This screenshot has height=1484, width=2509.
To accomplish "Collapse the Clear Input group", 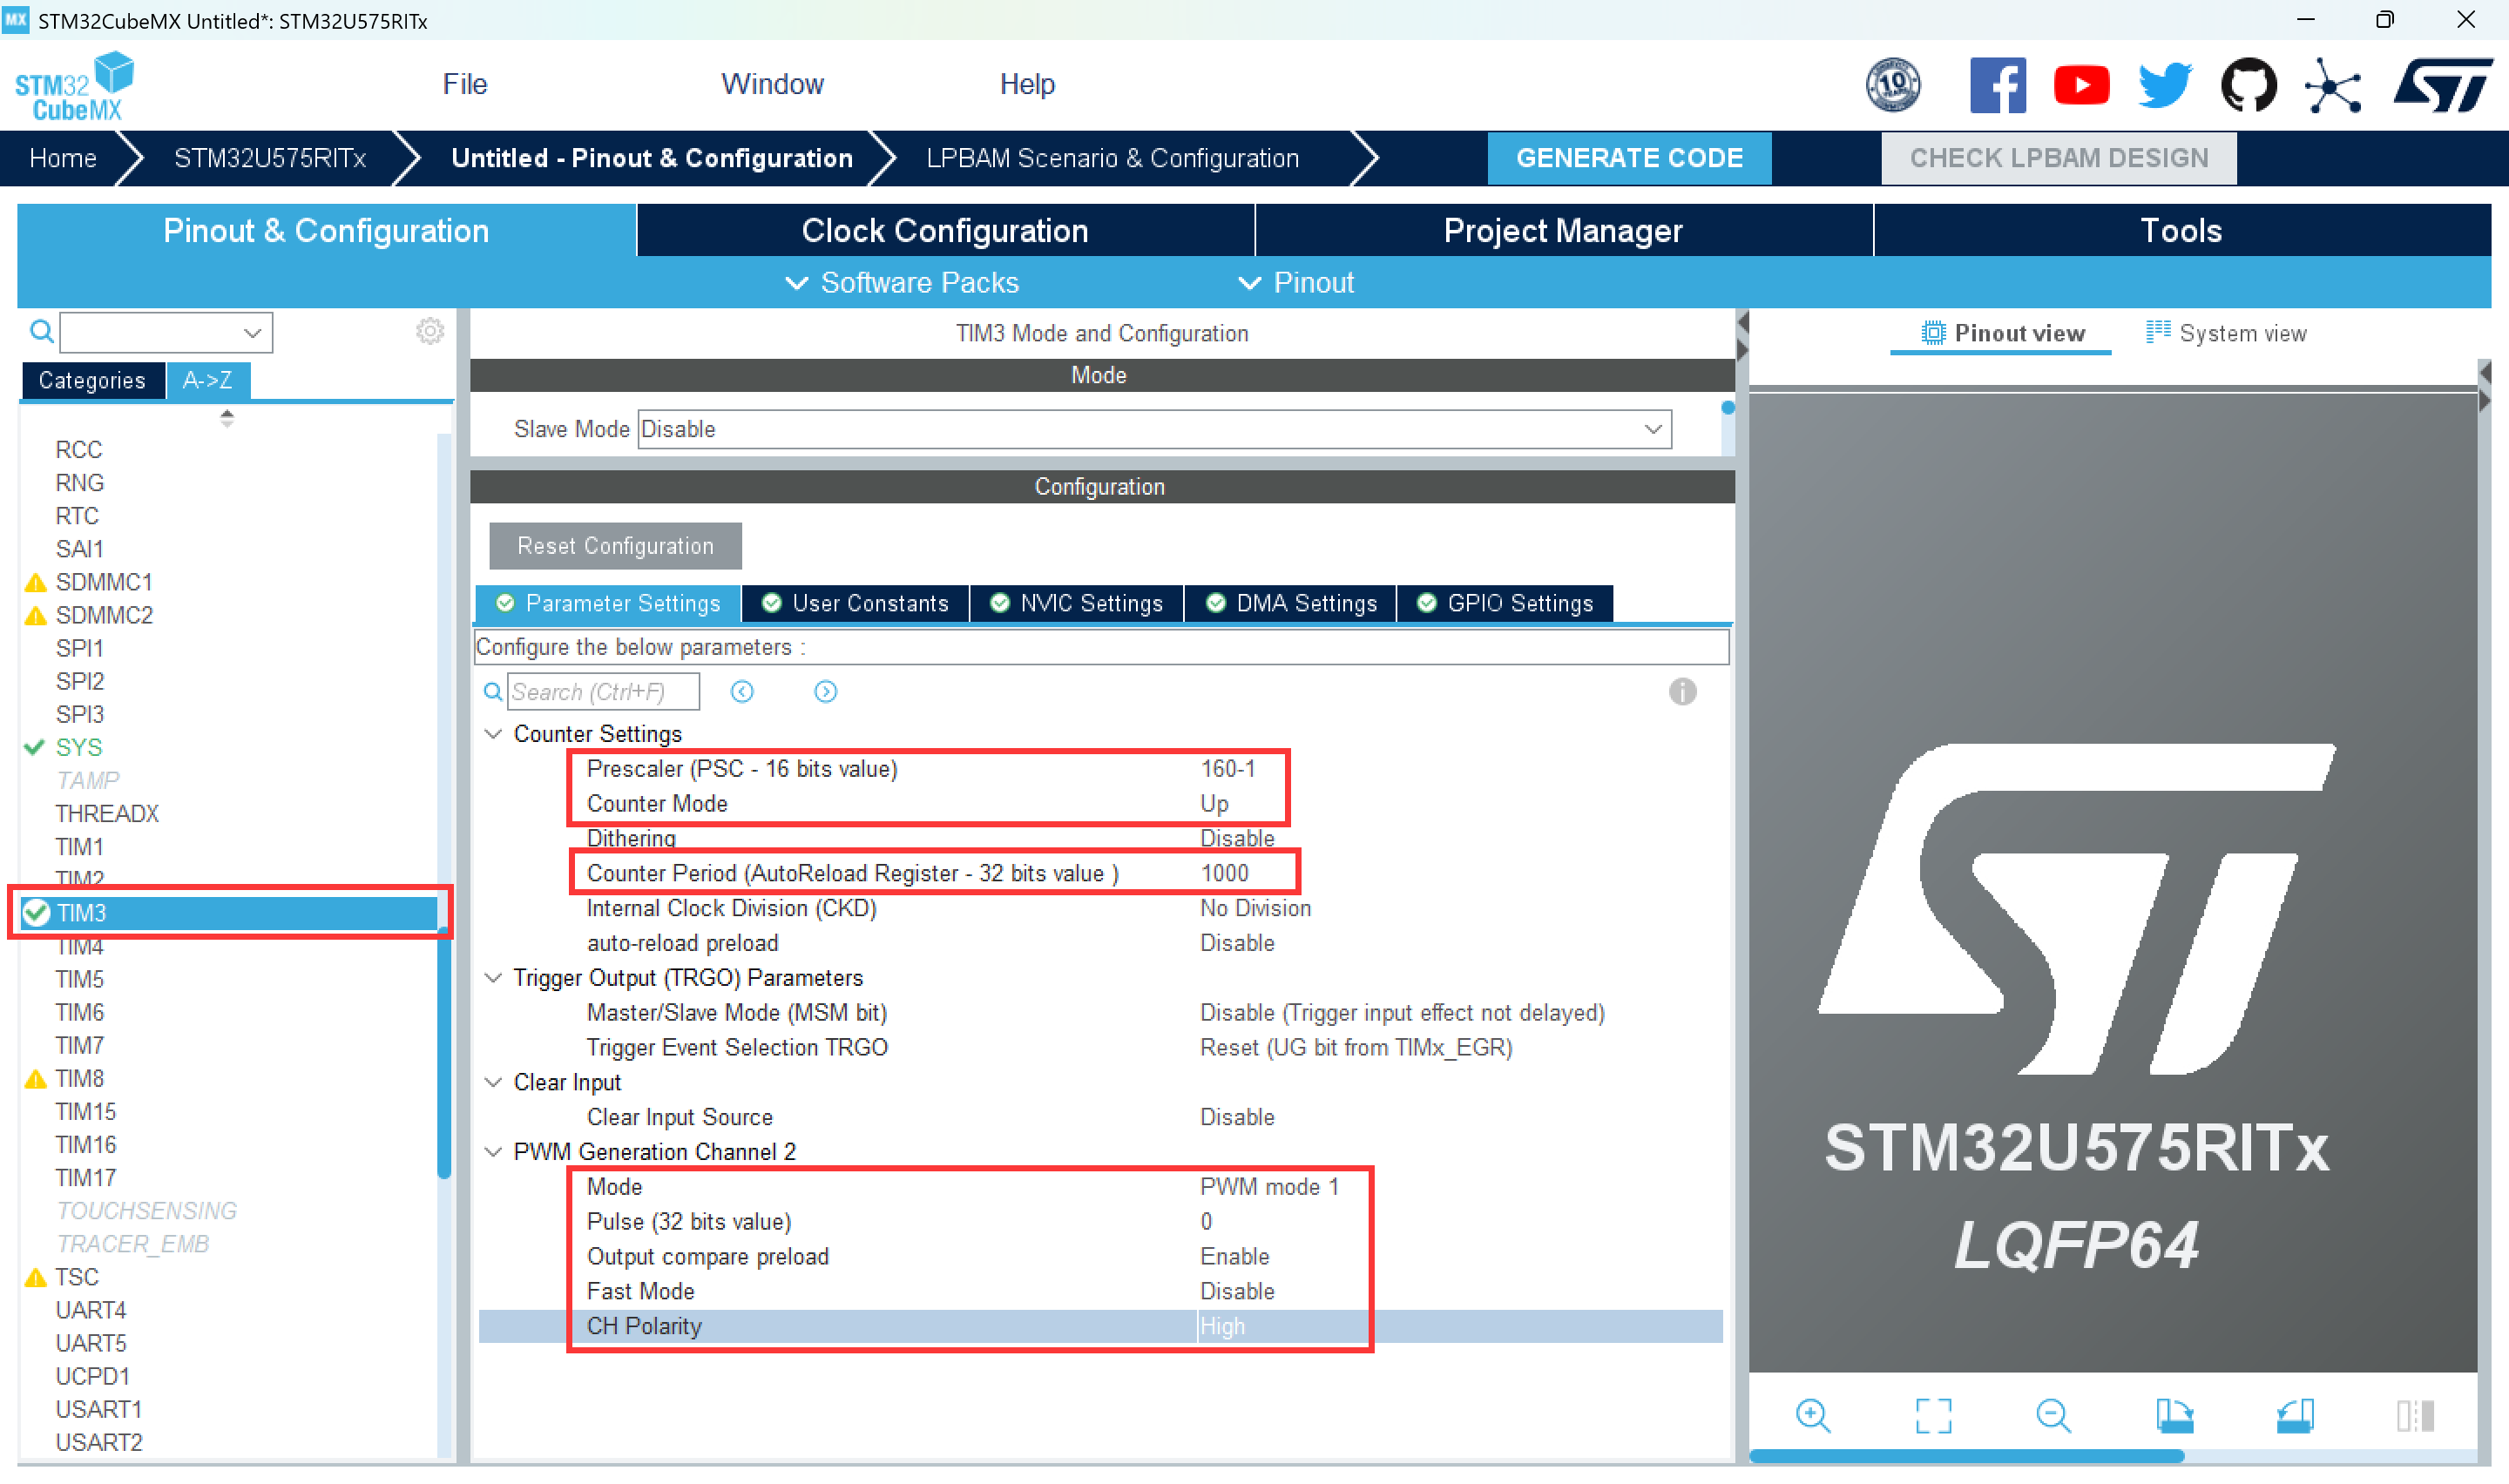I will tap(493, 1082).
